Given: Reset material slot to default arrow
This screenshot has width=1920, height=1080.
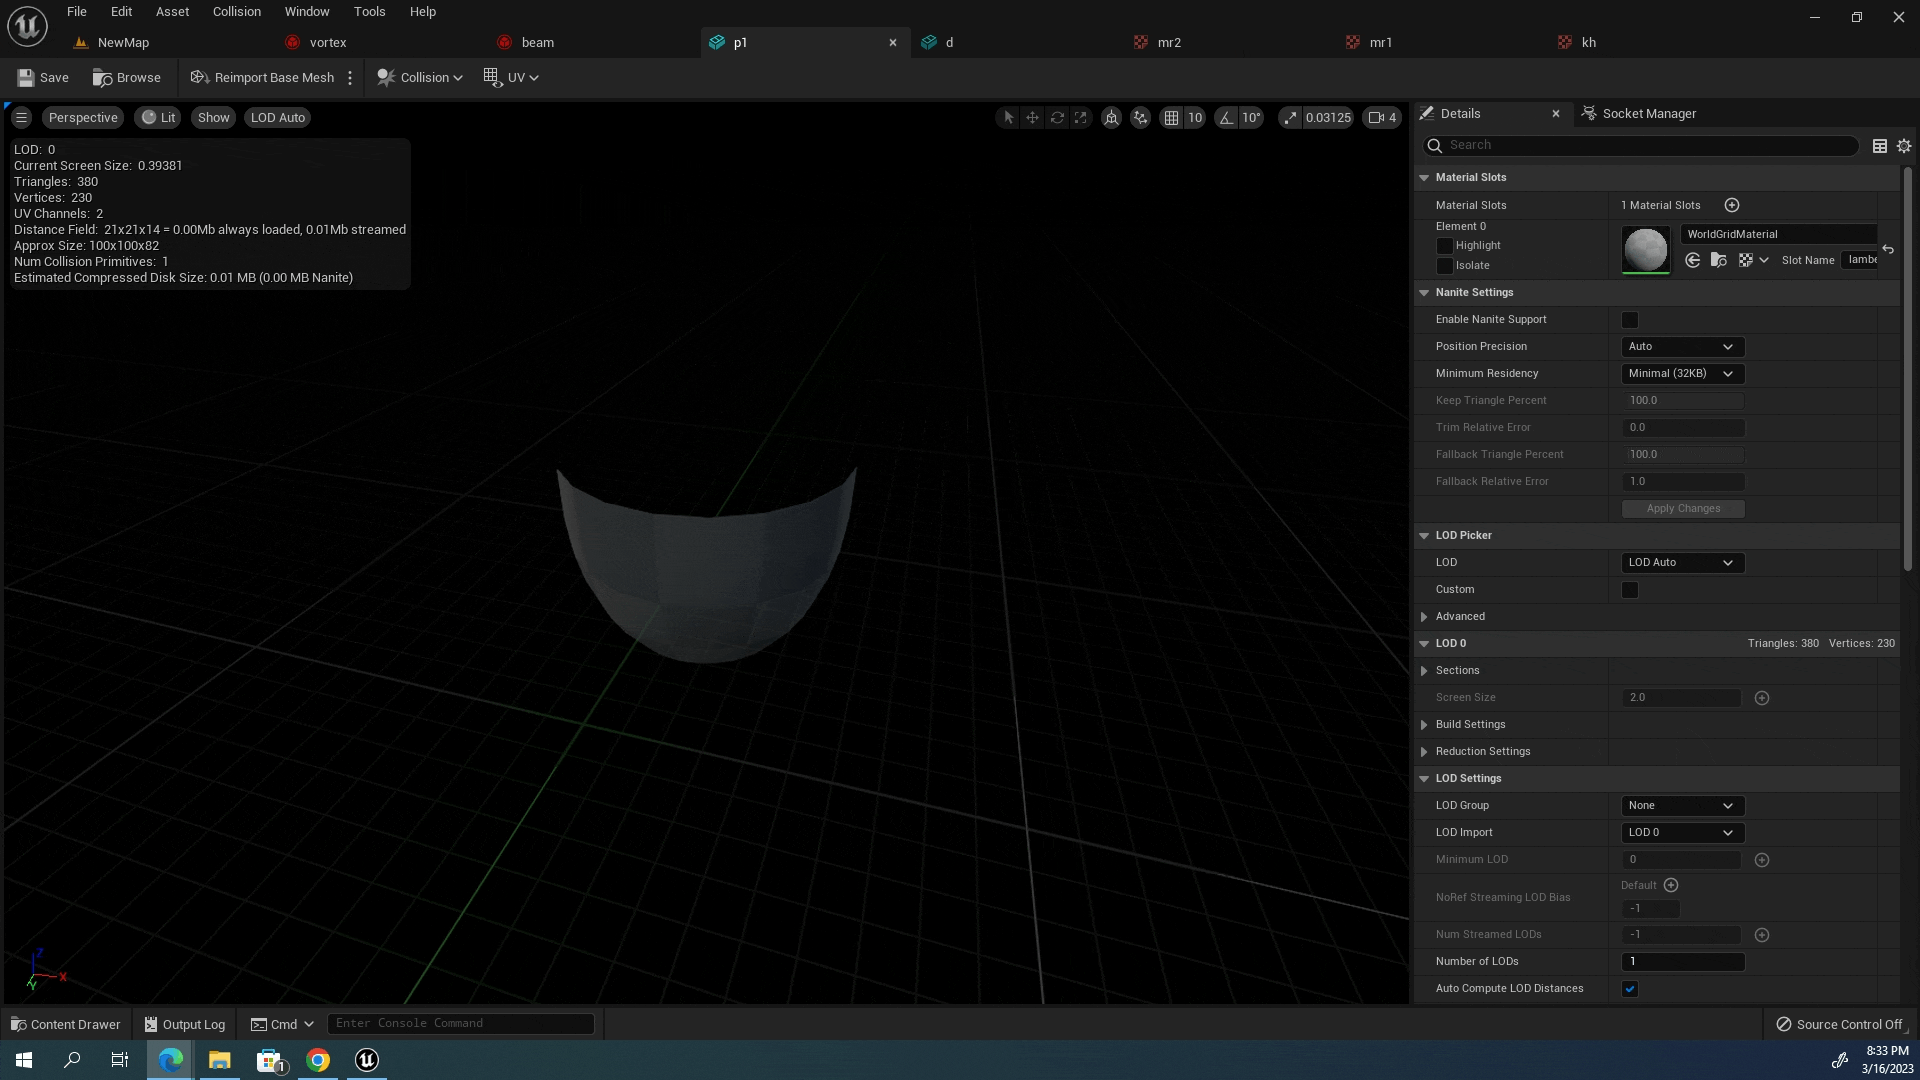Looking at the screenshot, I should pos(1888,249).
